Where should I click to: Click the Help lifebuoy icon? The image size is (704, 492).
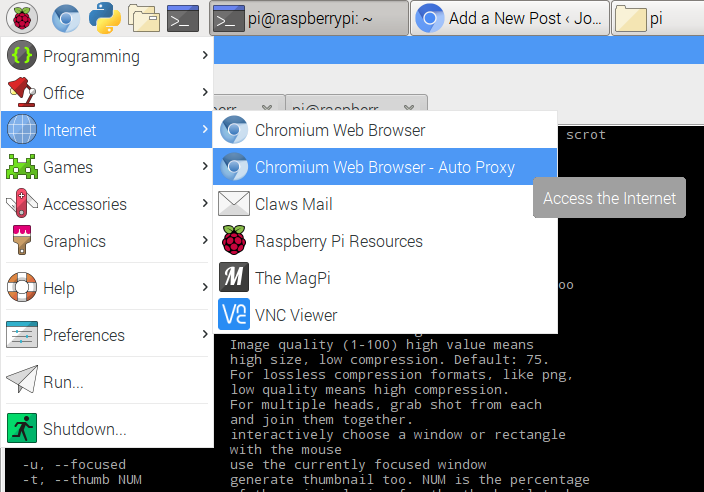pyautogui.click(x=22, y=287)
